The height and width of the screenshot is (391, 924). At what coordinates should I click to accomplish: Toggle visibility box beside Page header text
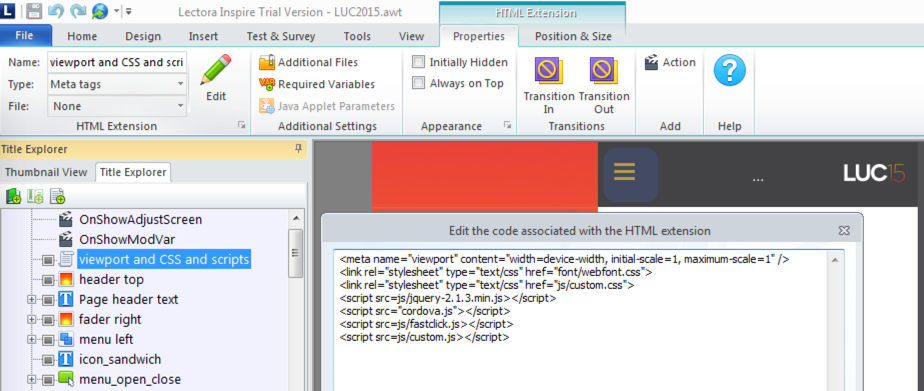pyautogui.click(x=48, y=300)
